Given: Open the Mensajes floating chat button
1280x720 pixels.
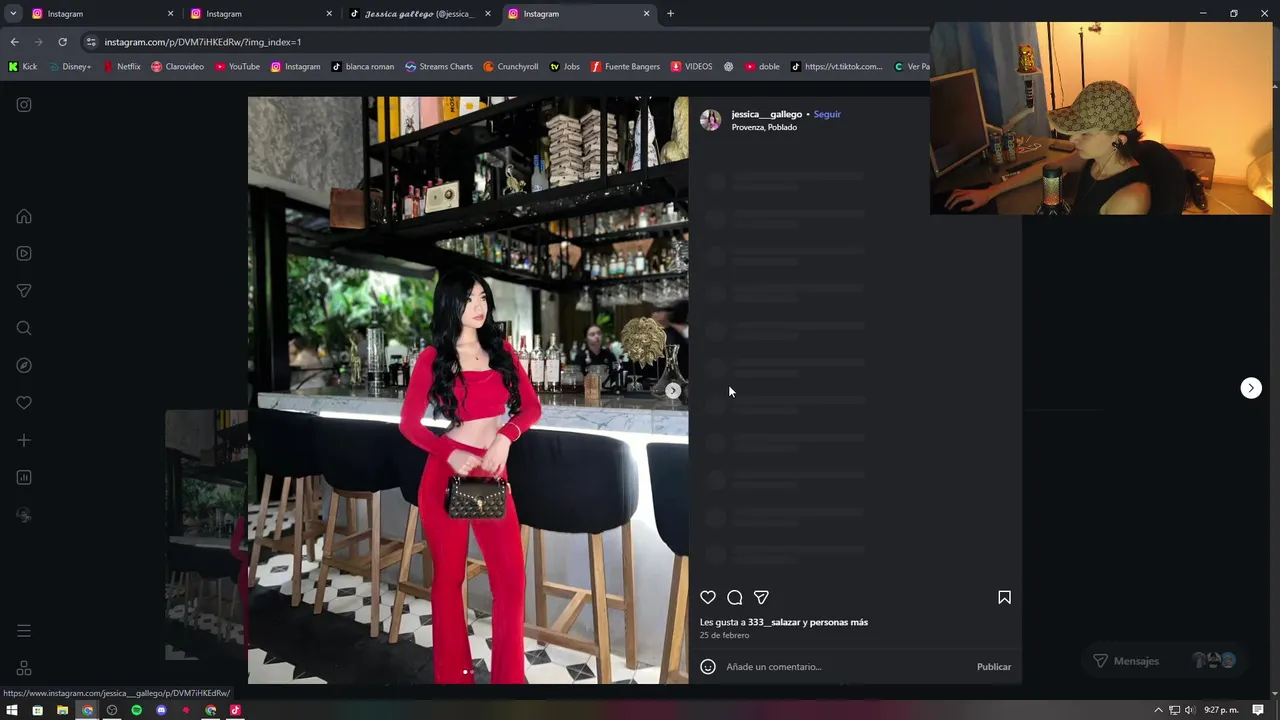Looking at the screenshot, I should click(1165, 661).
